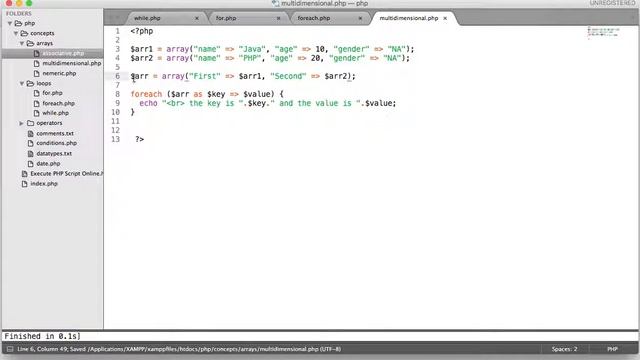Collapse the arrays folder arrow

click(x=22, y=43)
